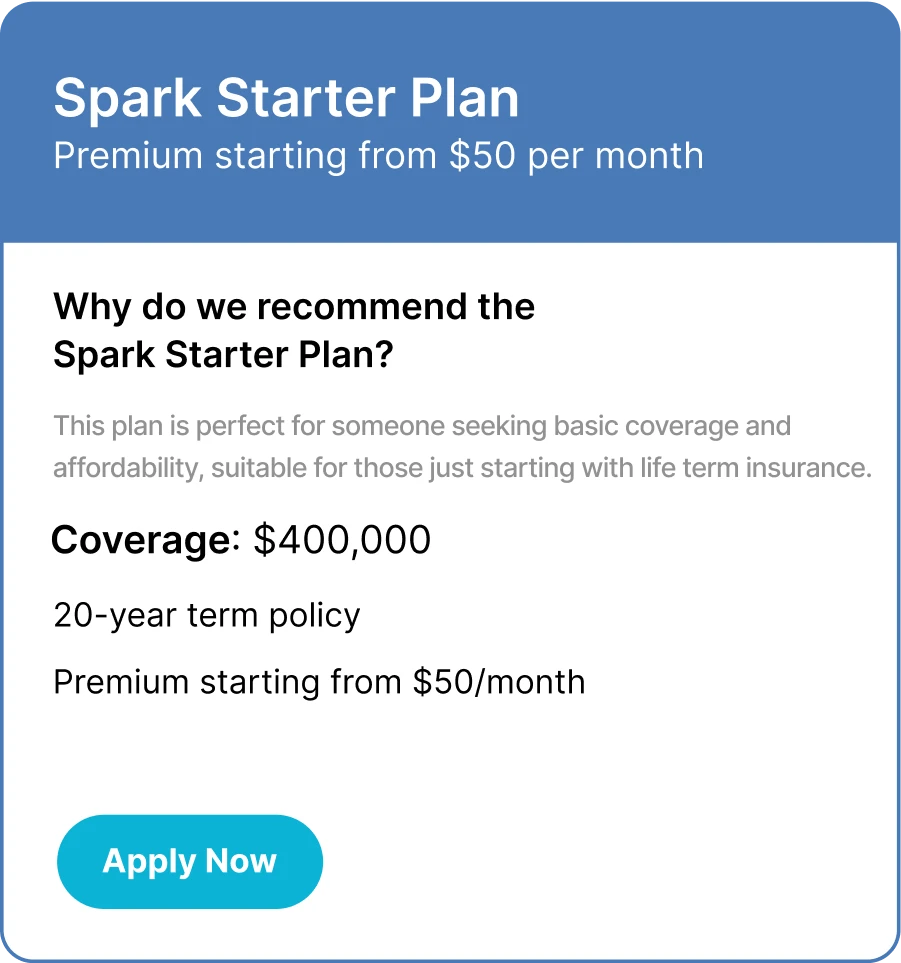Click the word "Now" on the teal button
The width and height of the screenshot is (901, 963).
[241, 861]
